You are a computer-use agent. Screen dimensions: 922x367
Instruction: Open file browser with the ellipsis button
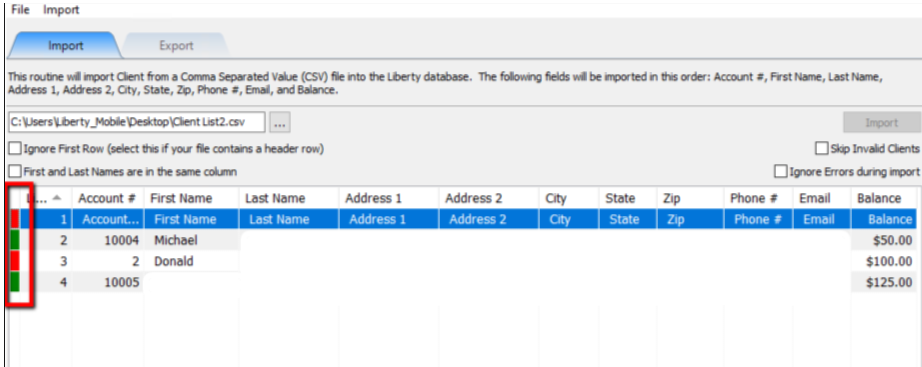tap(280, 123)
